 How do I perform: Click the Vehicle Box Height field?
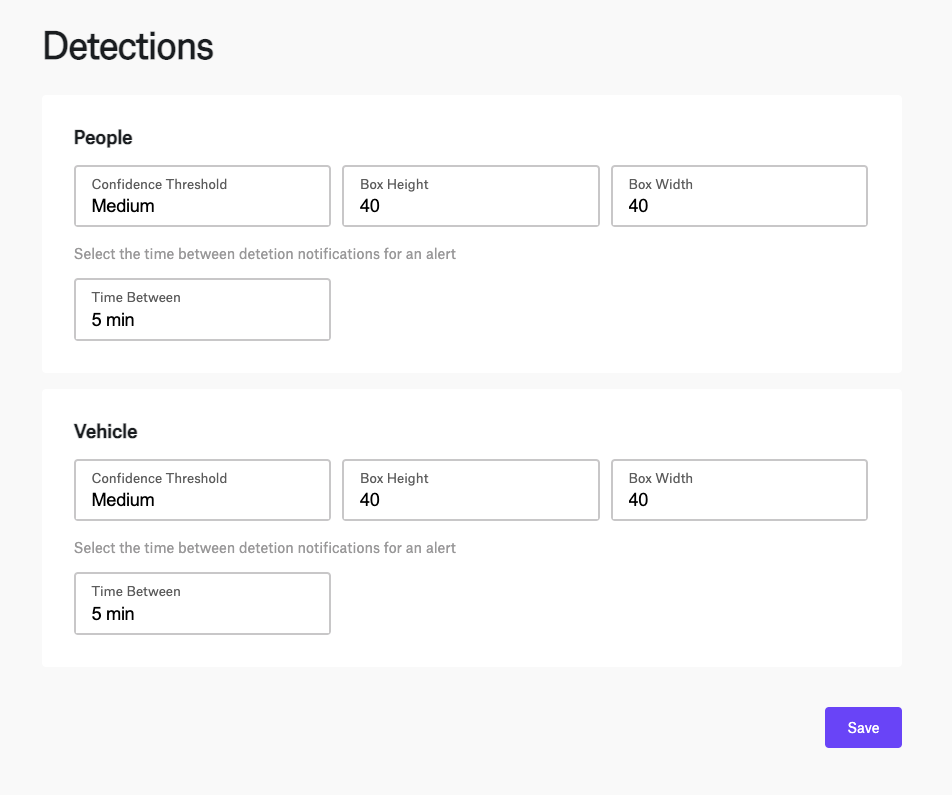coord(471,490)
